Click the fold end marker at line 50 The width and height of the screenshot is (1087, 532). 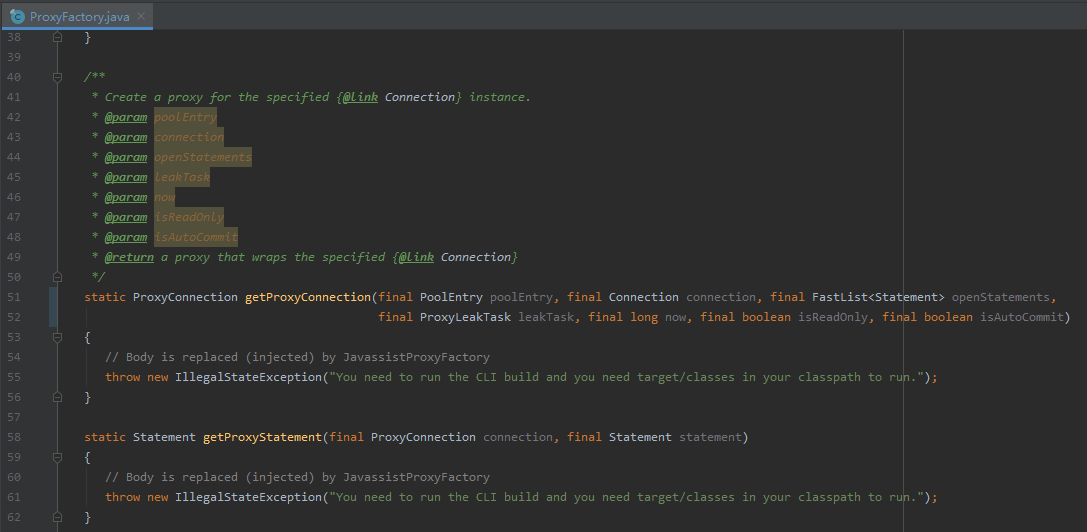point(57,277)
